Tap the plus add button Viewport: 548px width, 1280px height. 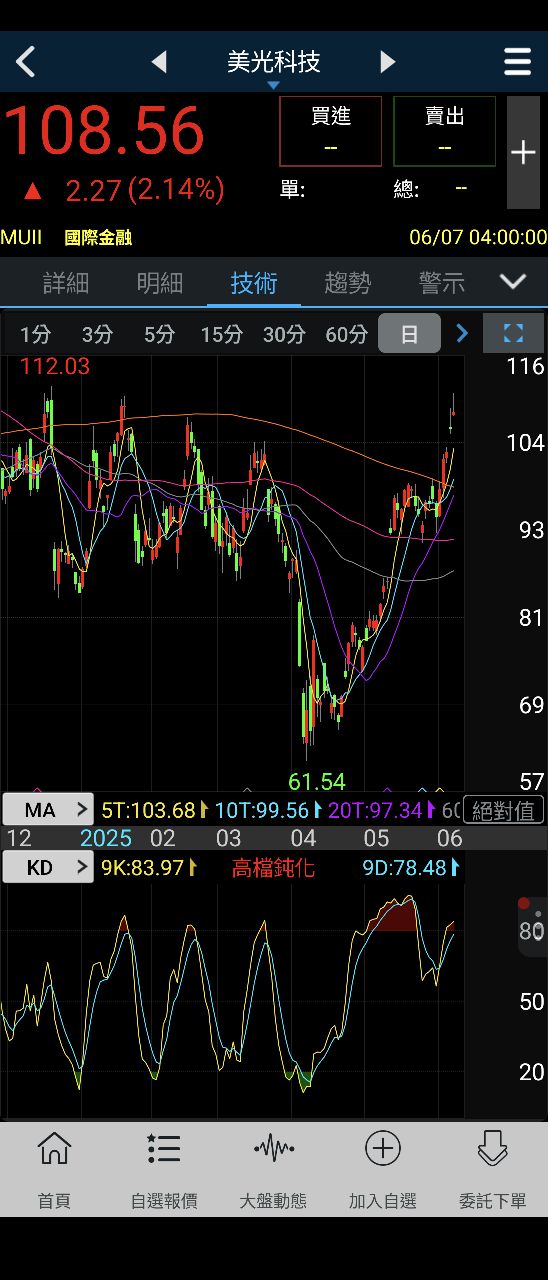(x=523, y=152)
